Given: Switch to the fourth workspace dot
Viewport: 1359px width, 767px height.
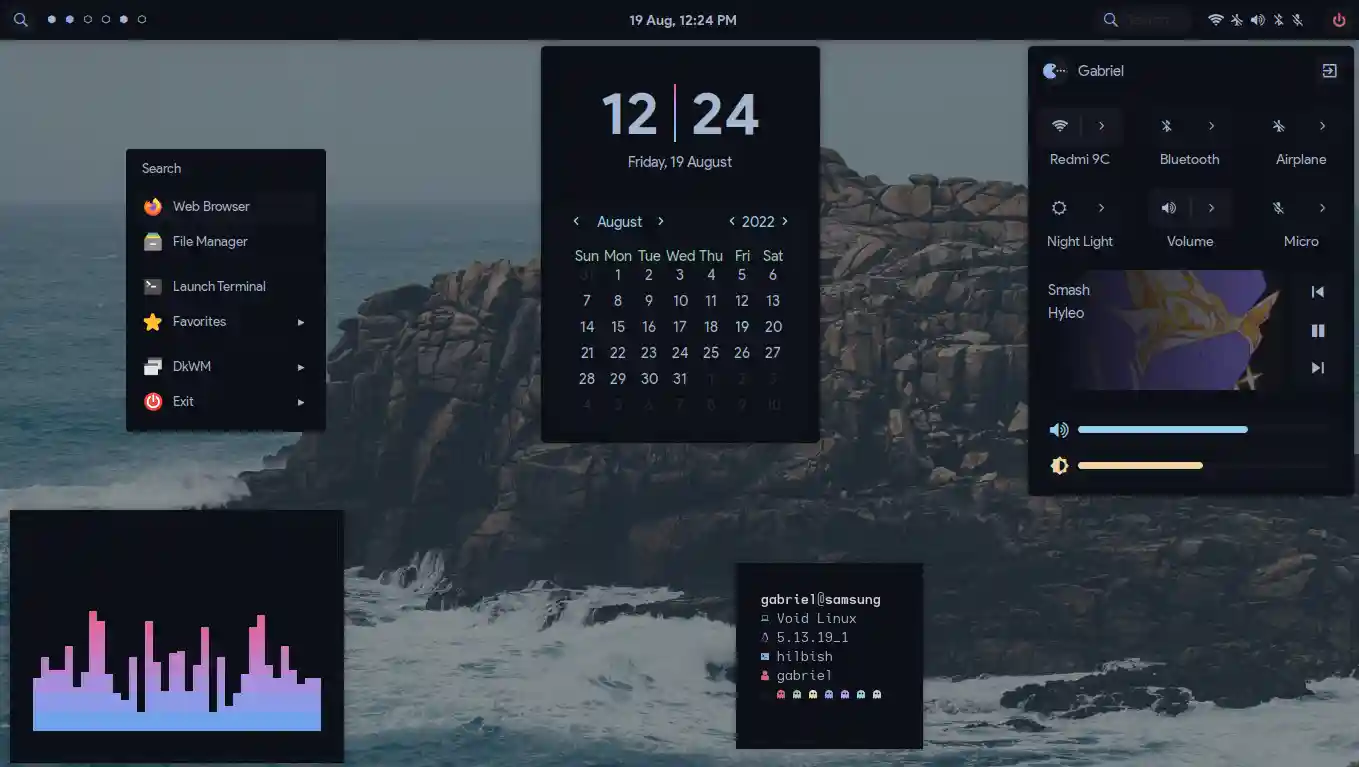Looking at the screenshot, I should tap(106, 19).
